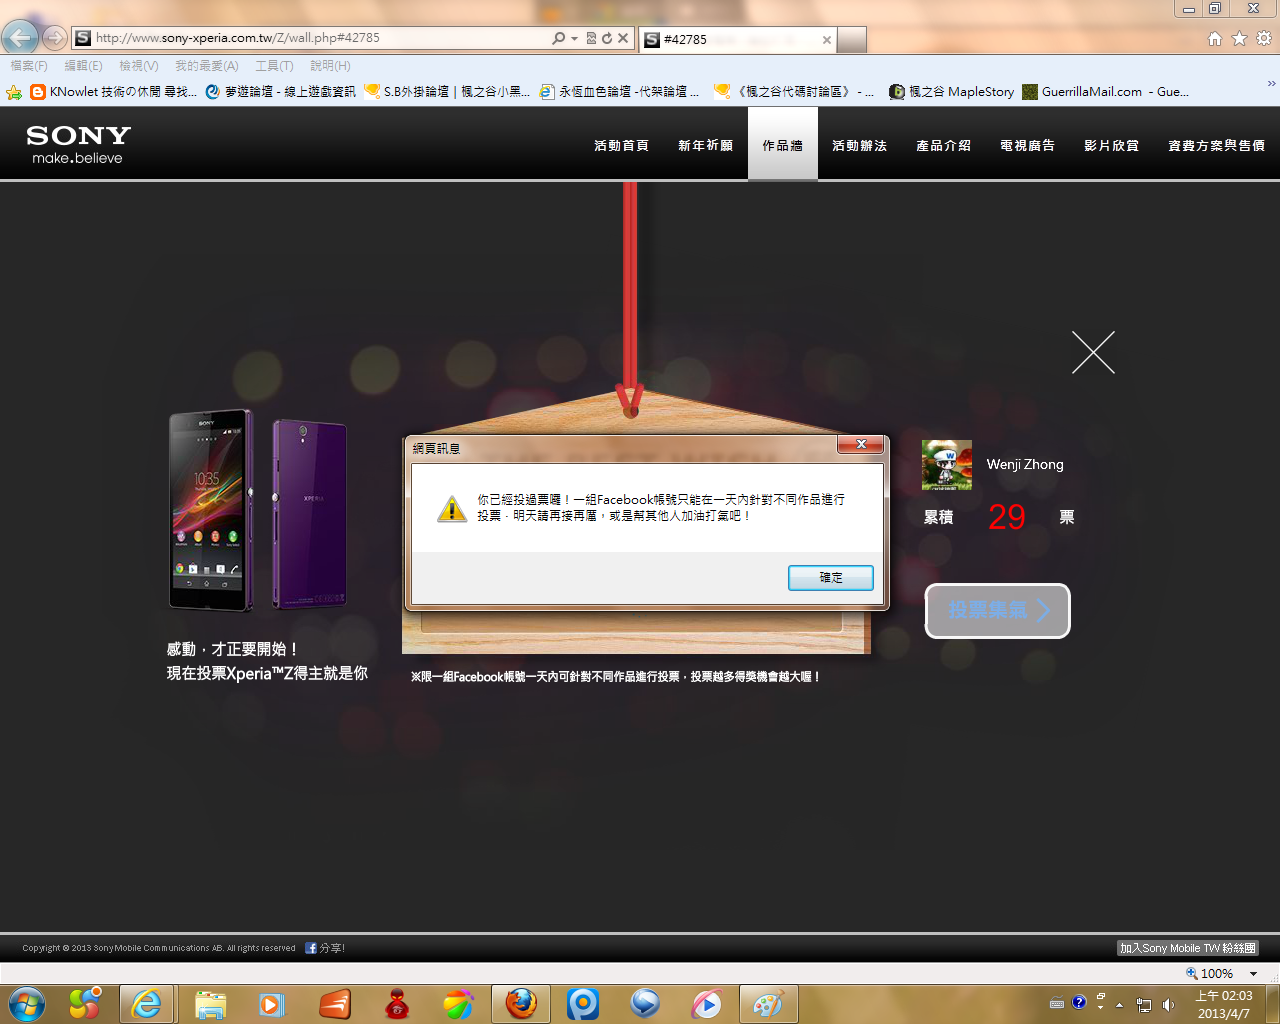Screen dimensions: 1280x1024
Task: Open Internet Explorer from the taskbar
Action: 147,1004
